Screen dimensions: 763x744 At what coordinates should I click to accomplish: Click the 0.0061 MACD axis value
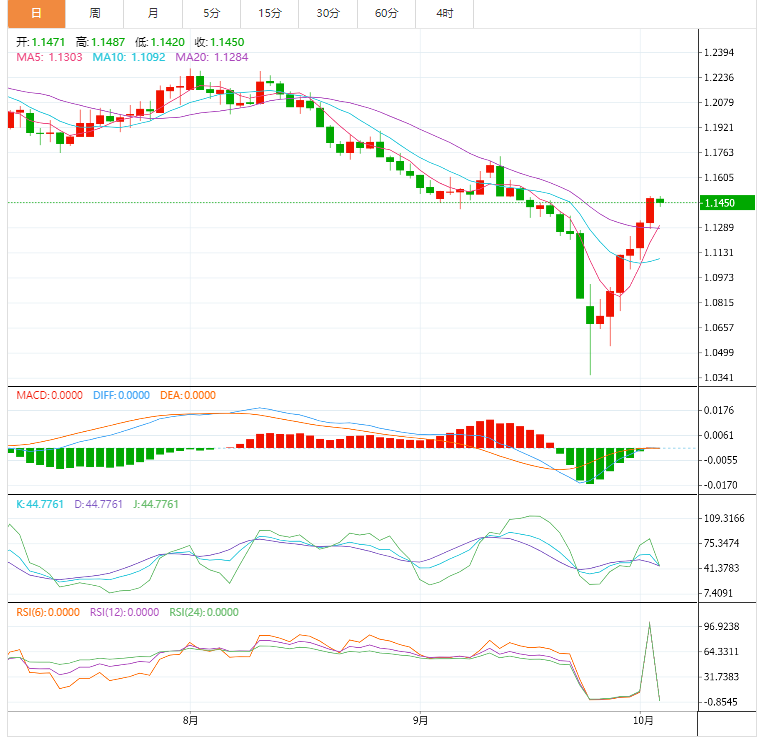(719, 435)
